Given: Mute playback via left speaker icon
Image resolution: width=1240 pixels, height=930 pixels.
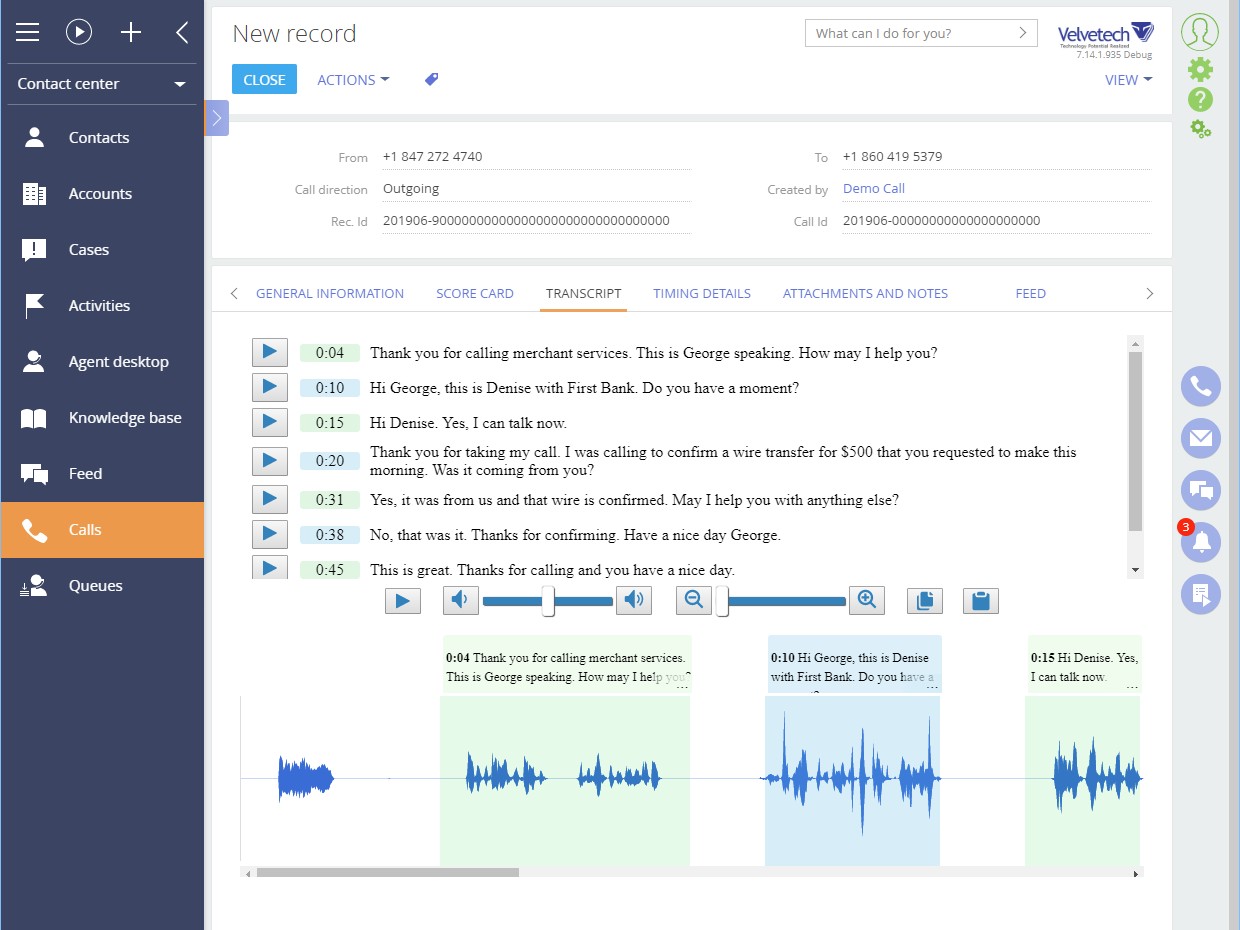Looking at the screenshot, I should point(460,600).
